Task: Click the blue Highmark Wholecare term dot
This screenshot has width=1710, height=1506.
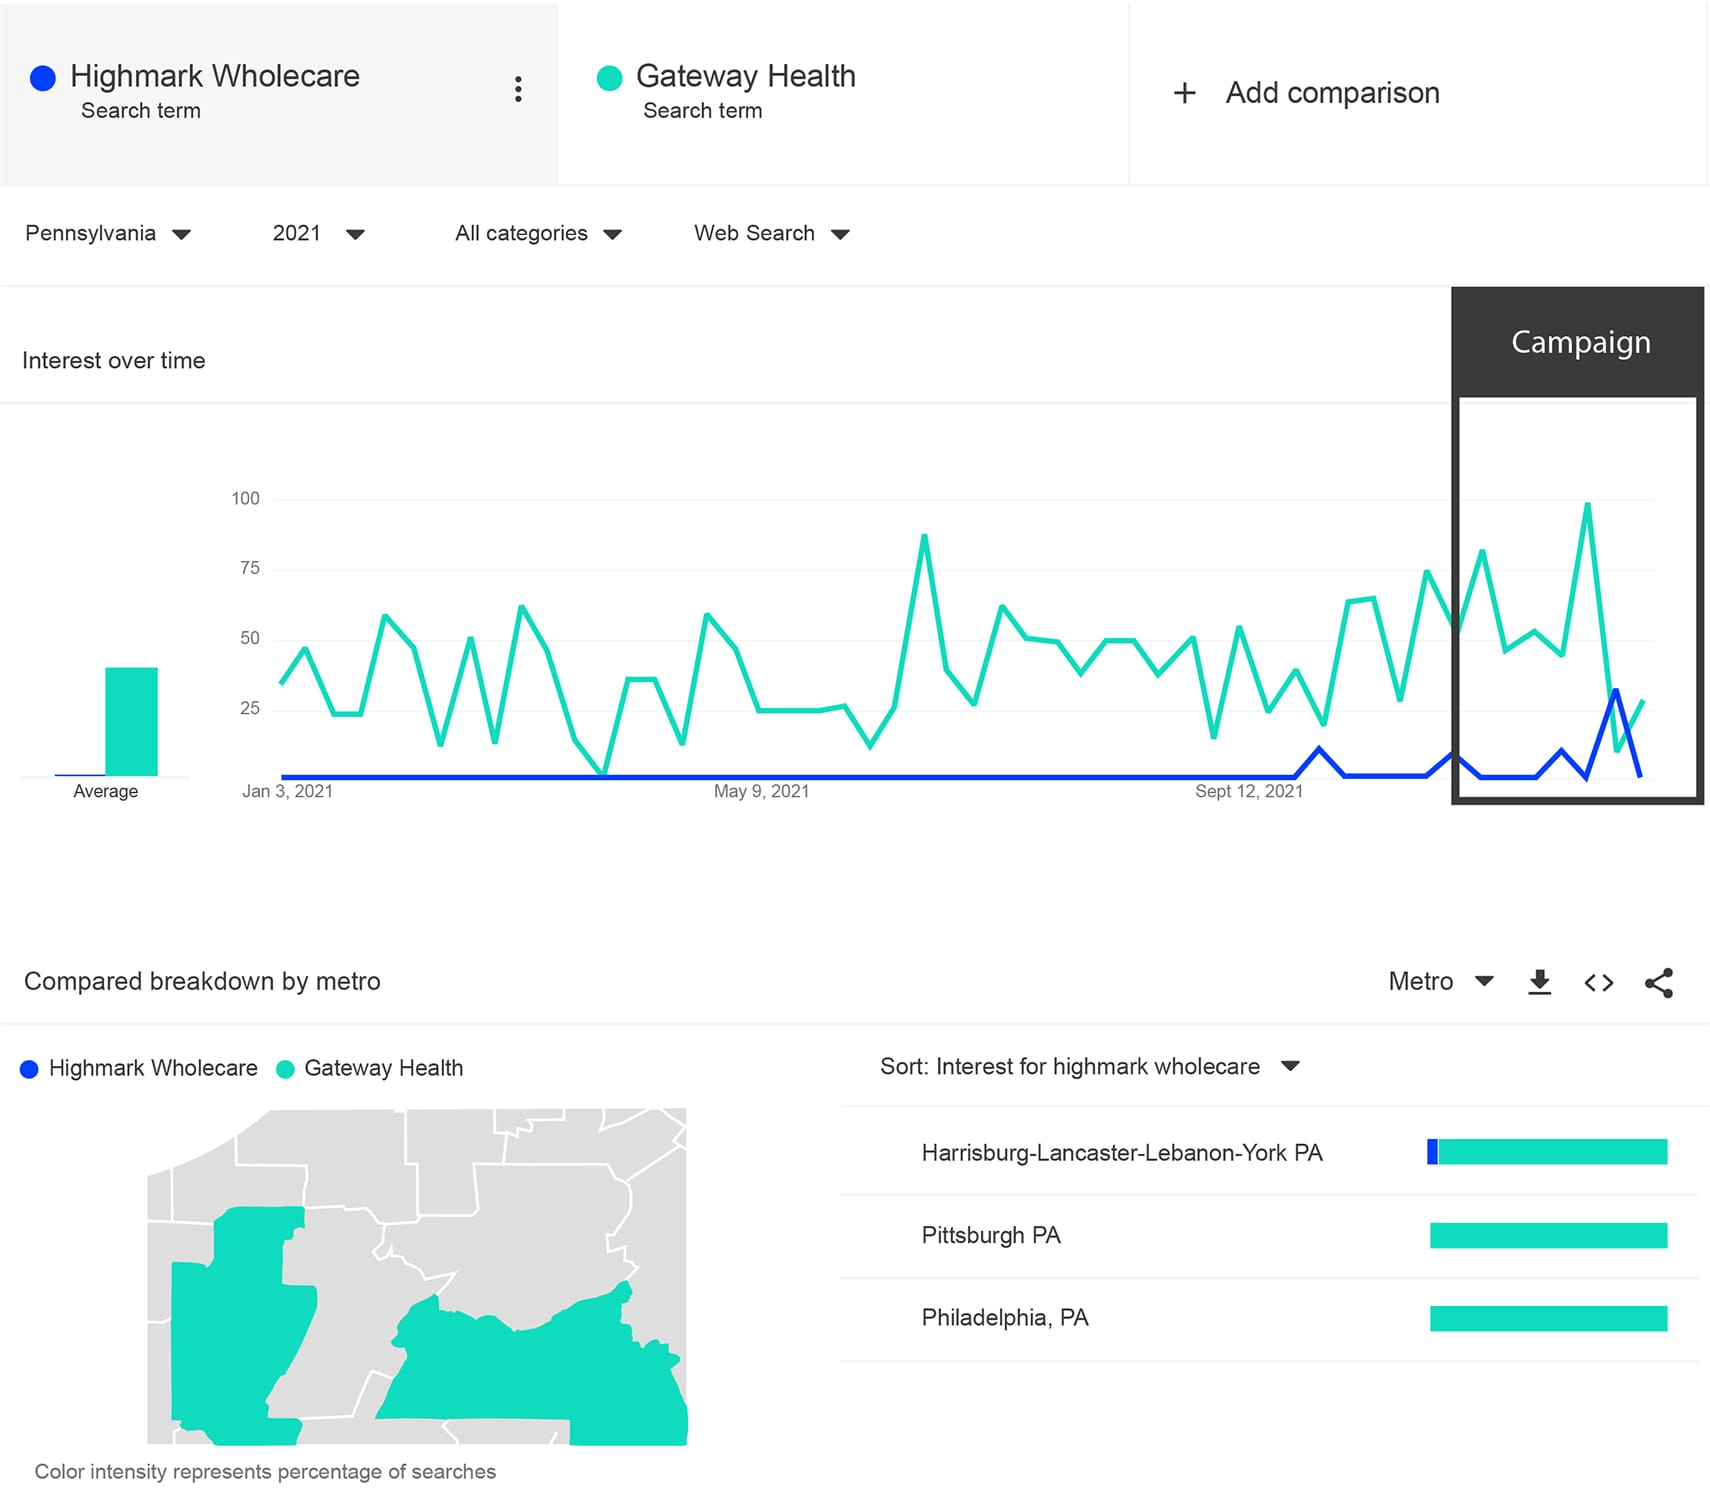Action: (43, 78)
